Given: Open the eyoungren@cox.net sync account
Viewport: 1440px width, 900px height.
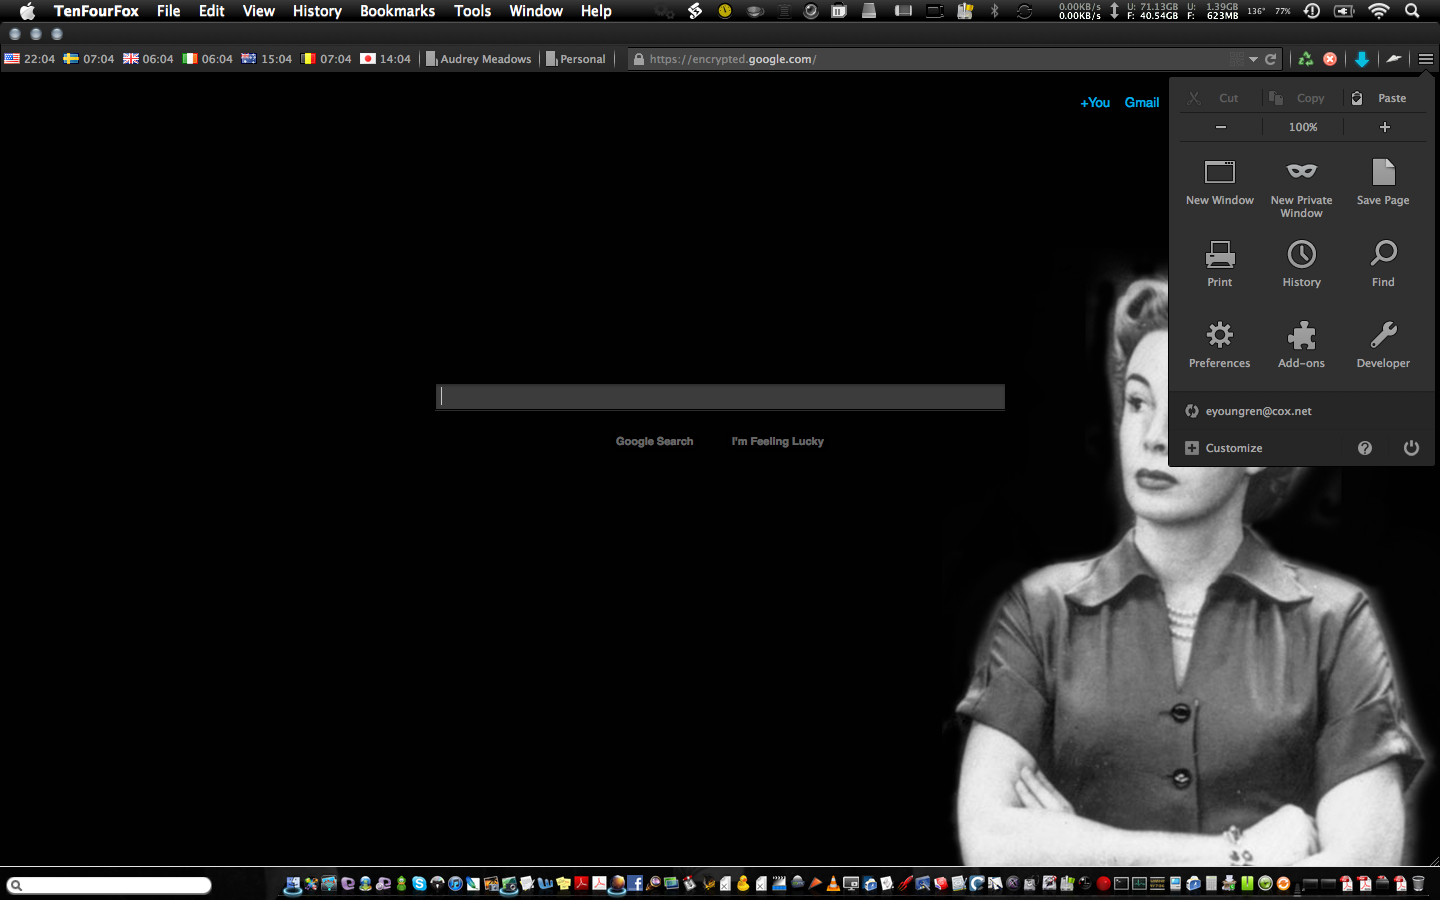Looking at the screenshot, I should 1248,411.
